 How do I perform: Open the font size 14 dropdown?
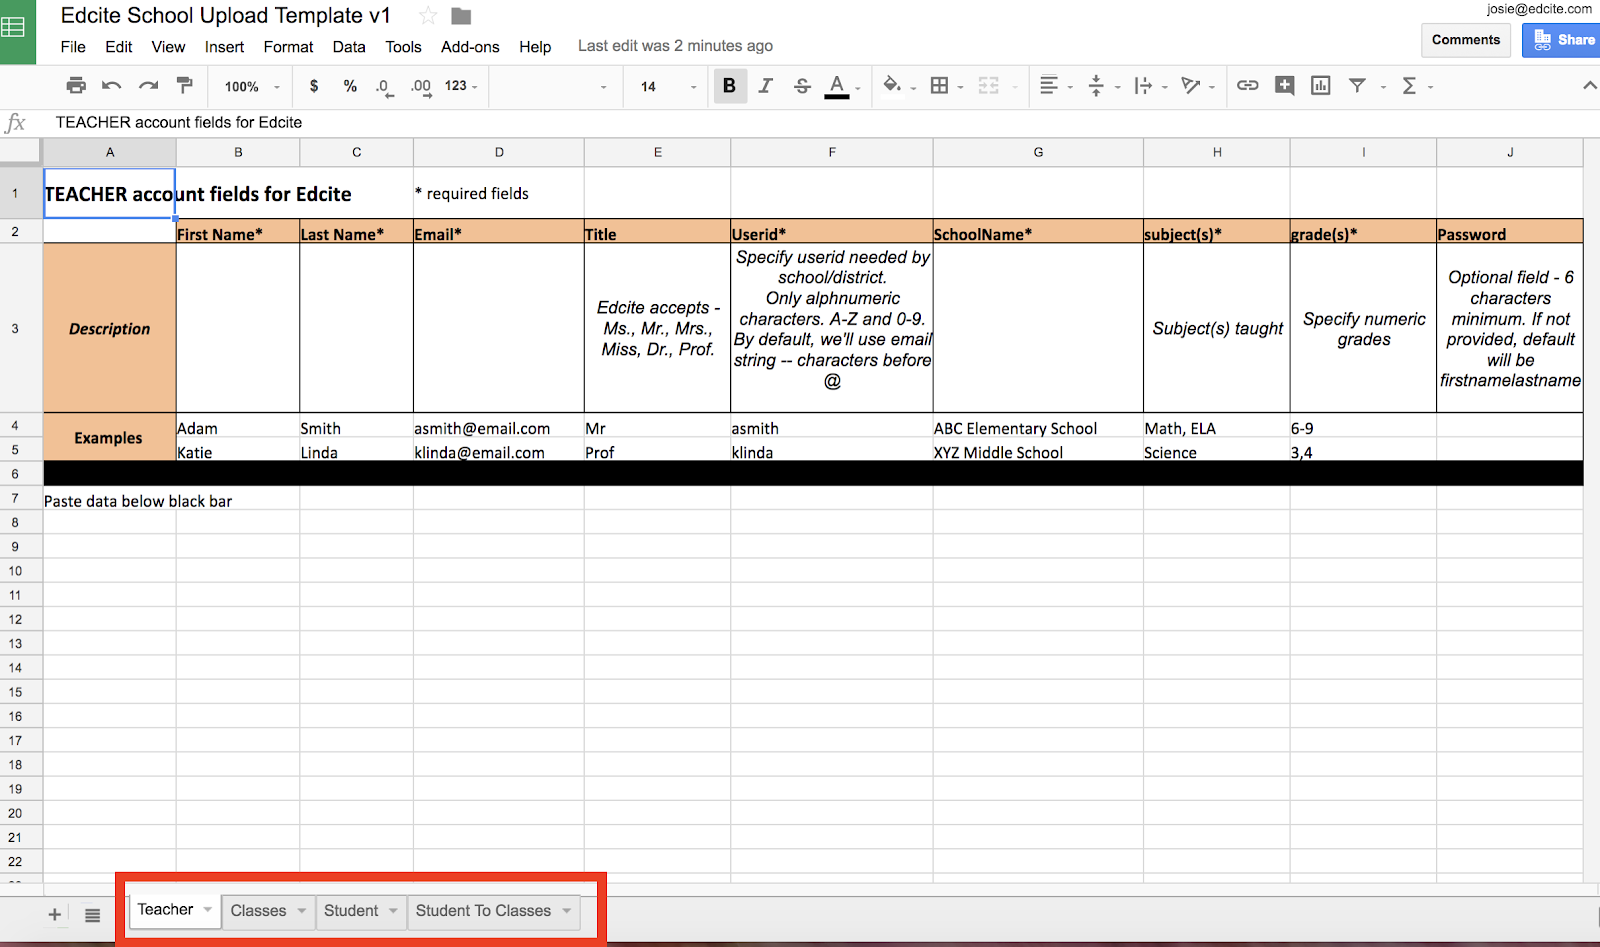(668, 87)
